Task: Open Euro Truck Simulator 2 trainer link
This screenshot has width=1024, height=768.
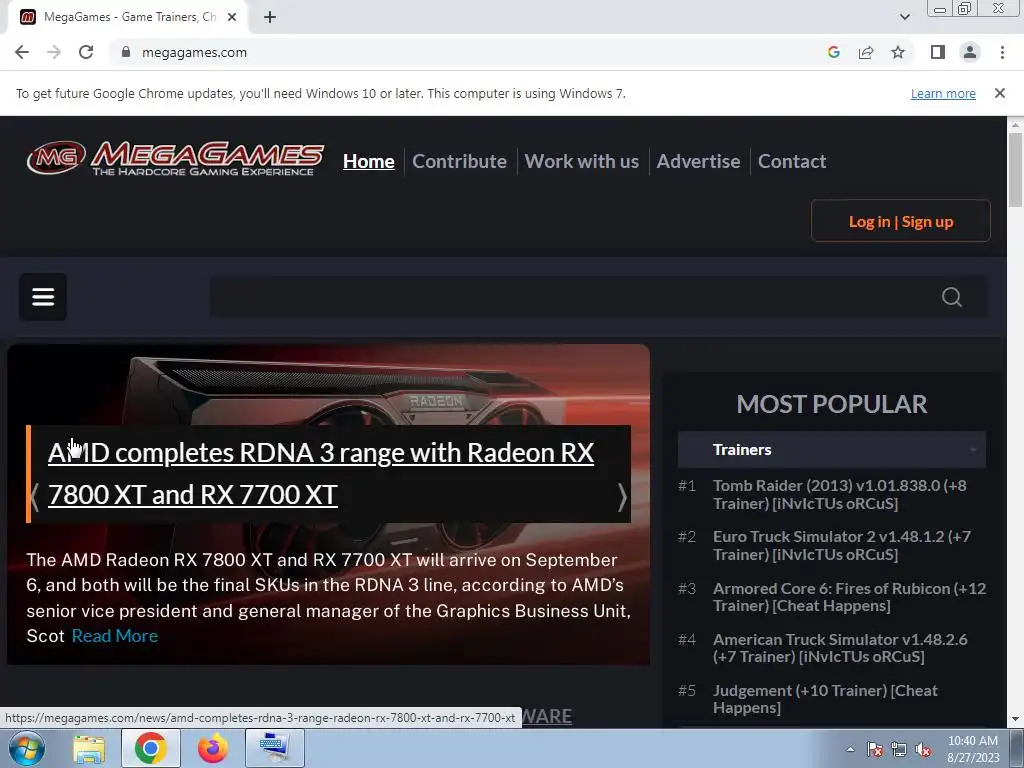Action: point(841,545)
